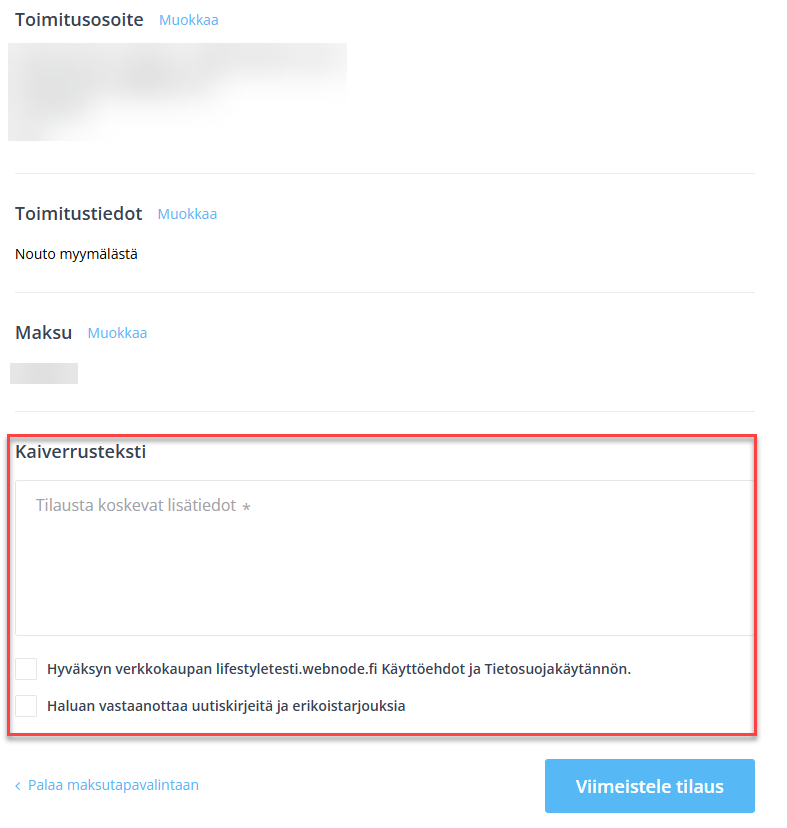This screenshot has width=787, height=828.
Task: Click the Haluan vastaanottaa uutiskirjeitä label
Action: (226, 706)
